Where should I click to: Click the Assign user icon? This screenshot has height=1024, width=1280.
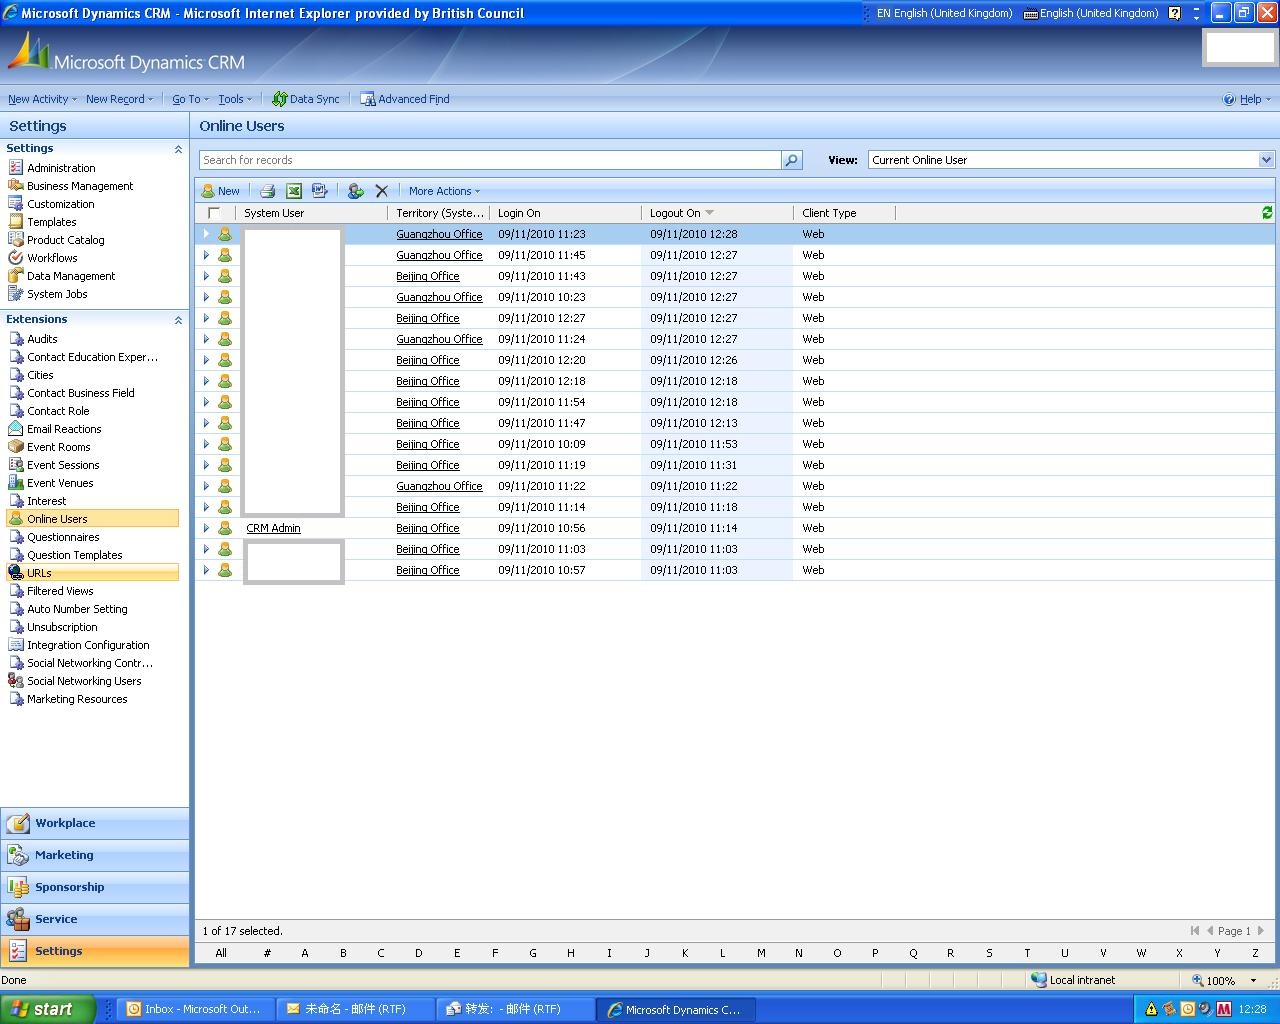(355, 191)
